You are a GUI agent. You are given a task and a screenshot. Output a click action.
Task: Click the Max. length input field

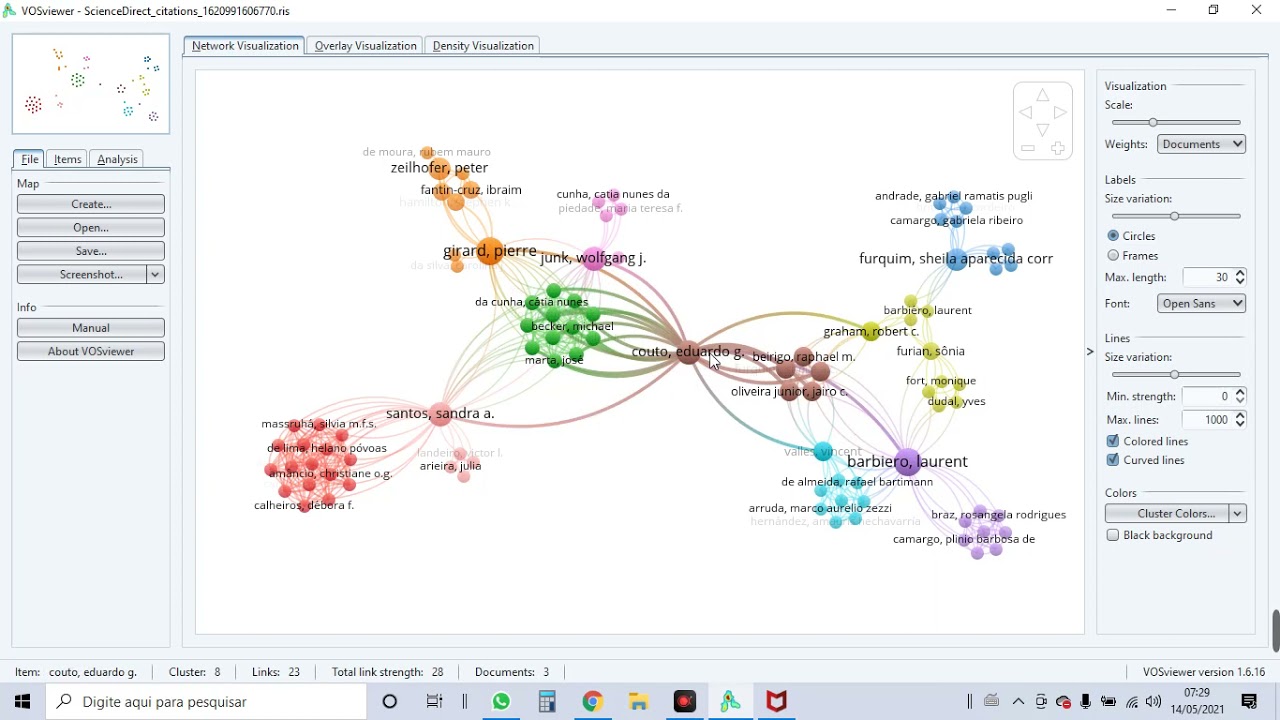pos(1208,277)
